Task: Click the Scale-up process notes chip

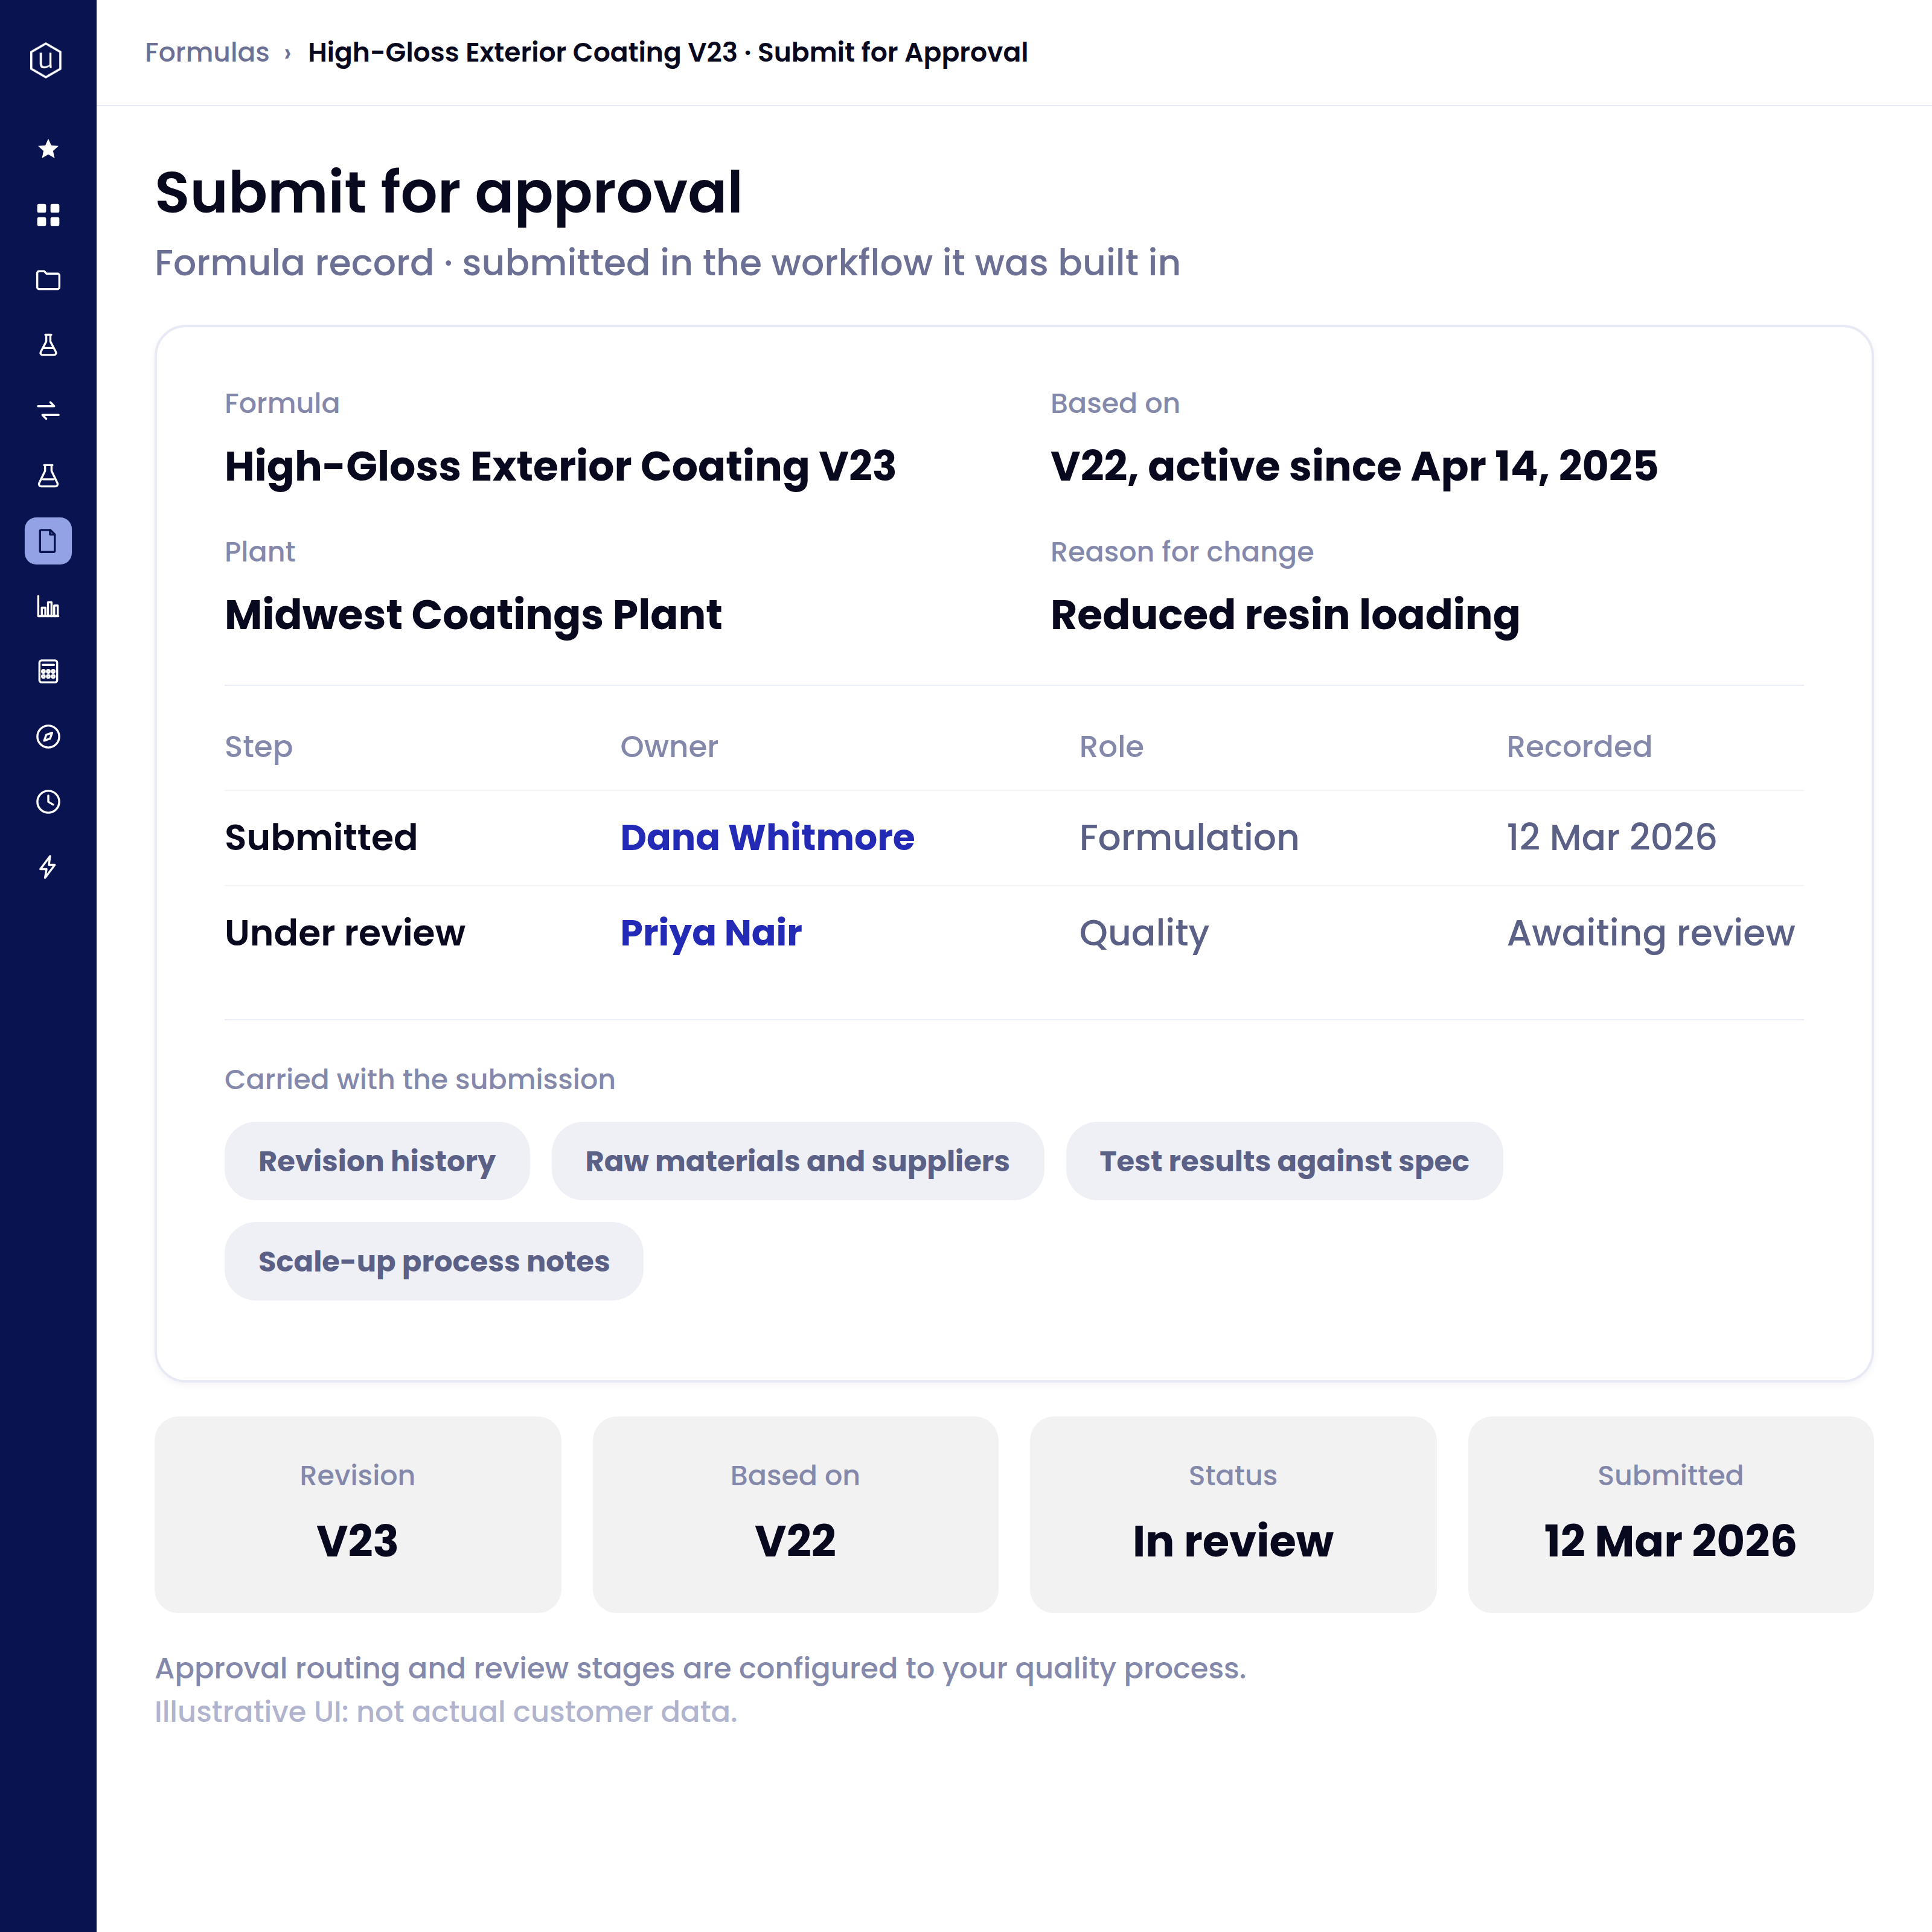Action: click(x=434, y=1261)
